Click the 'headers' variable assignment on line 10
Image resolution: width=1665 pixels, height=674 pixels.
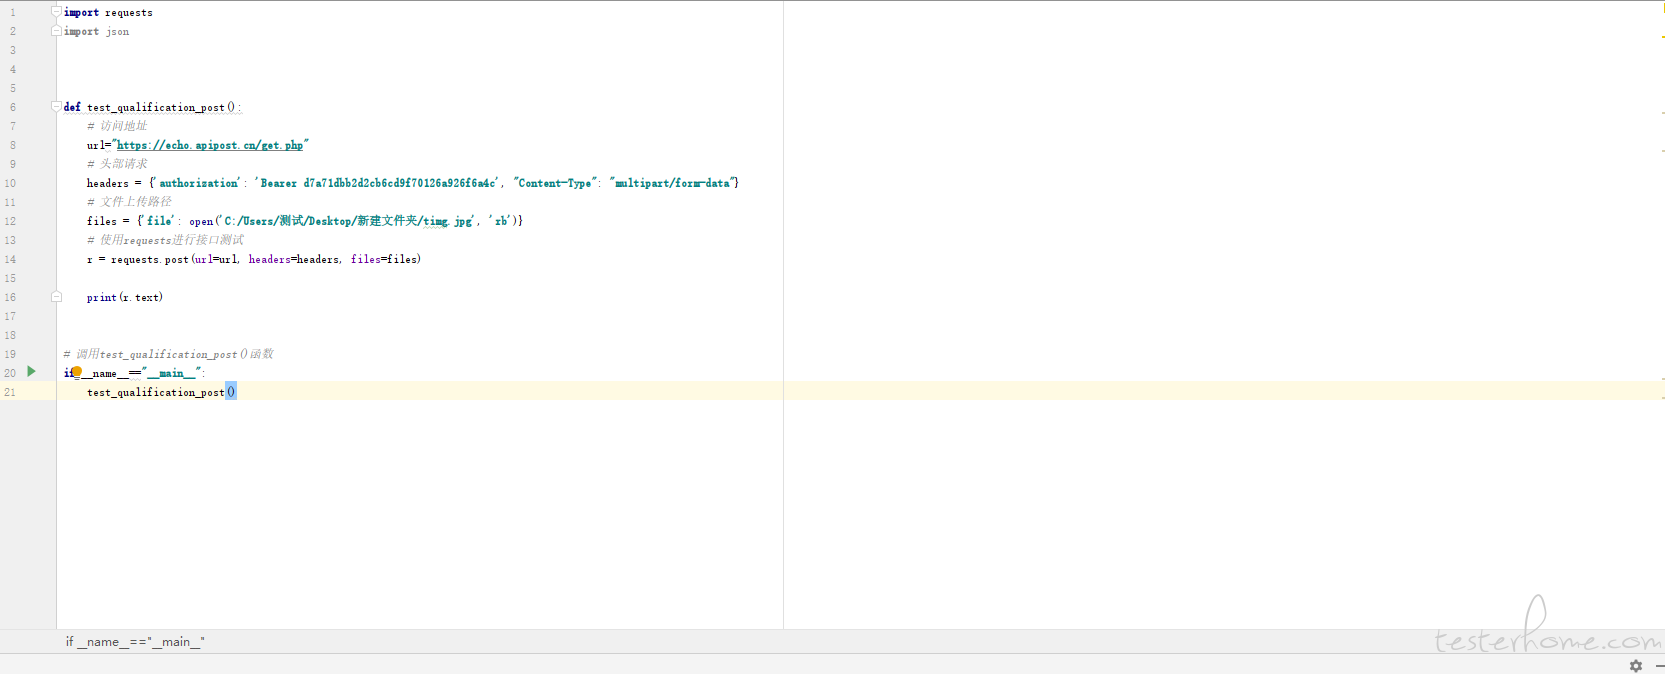[108, 183]
